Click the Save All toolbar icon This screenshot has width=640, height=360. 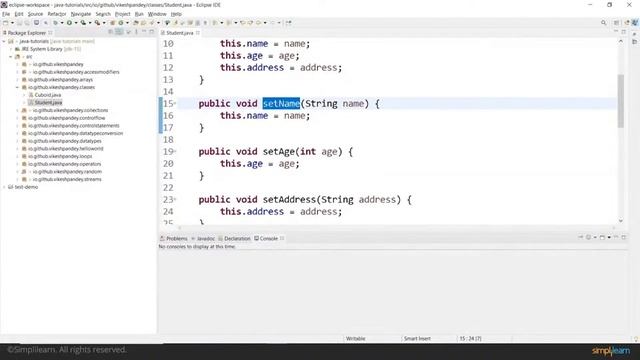click(x=27, y=23)
